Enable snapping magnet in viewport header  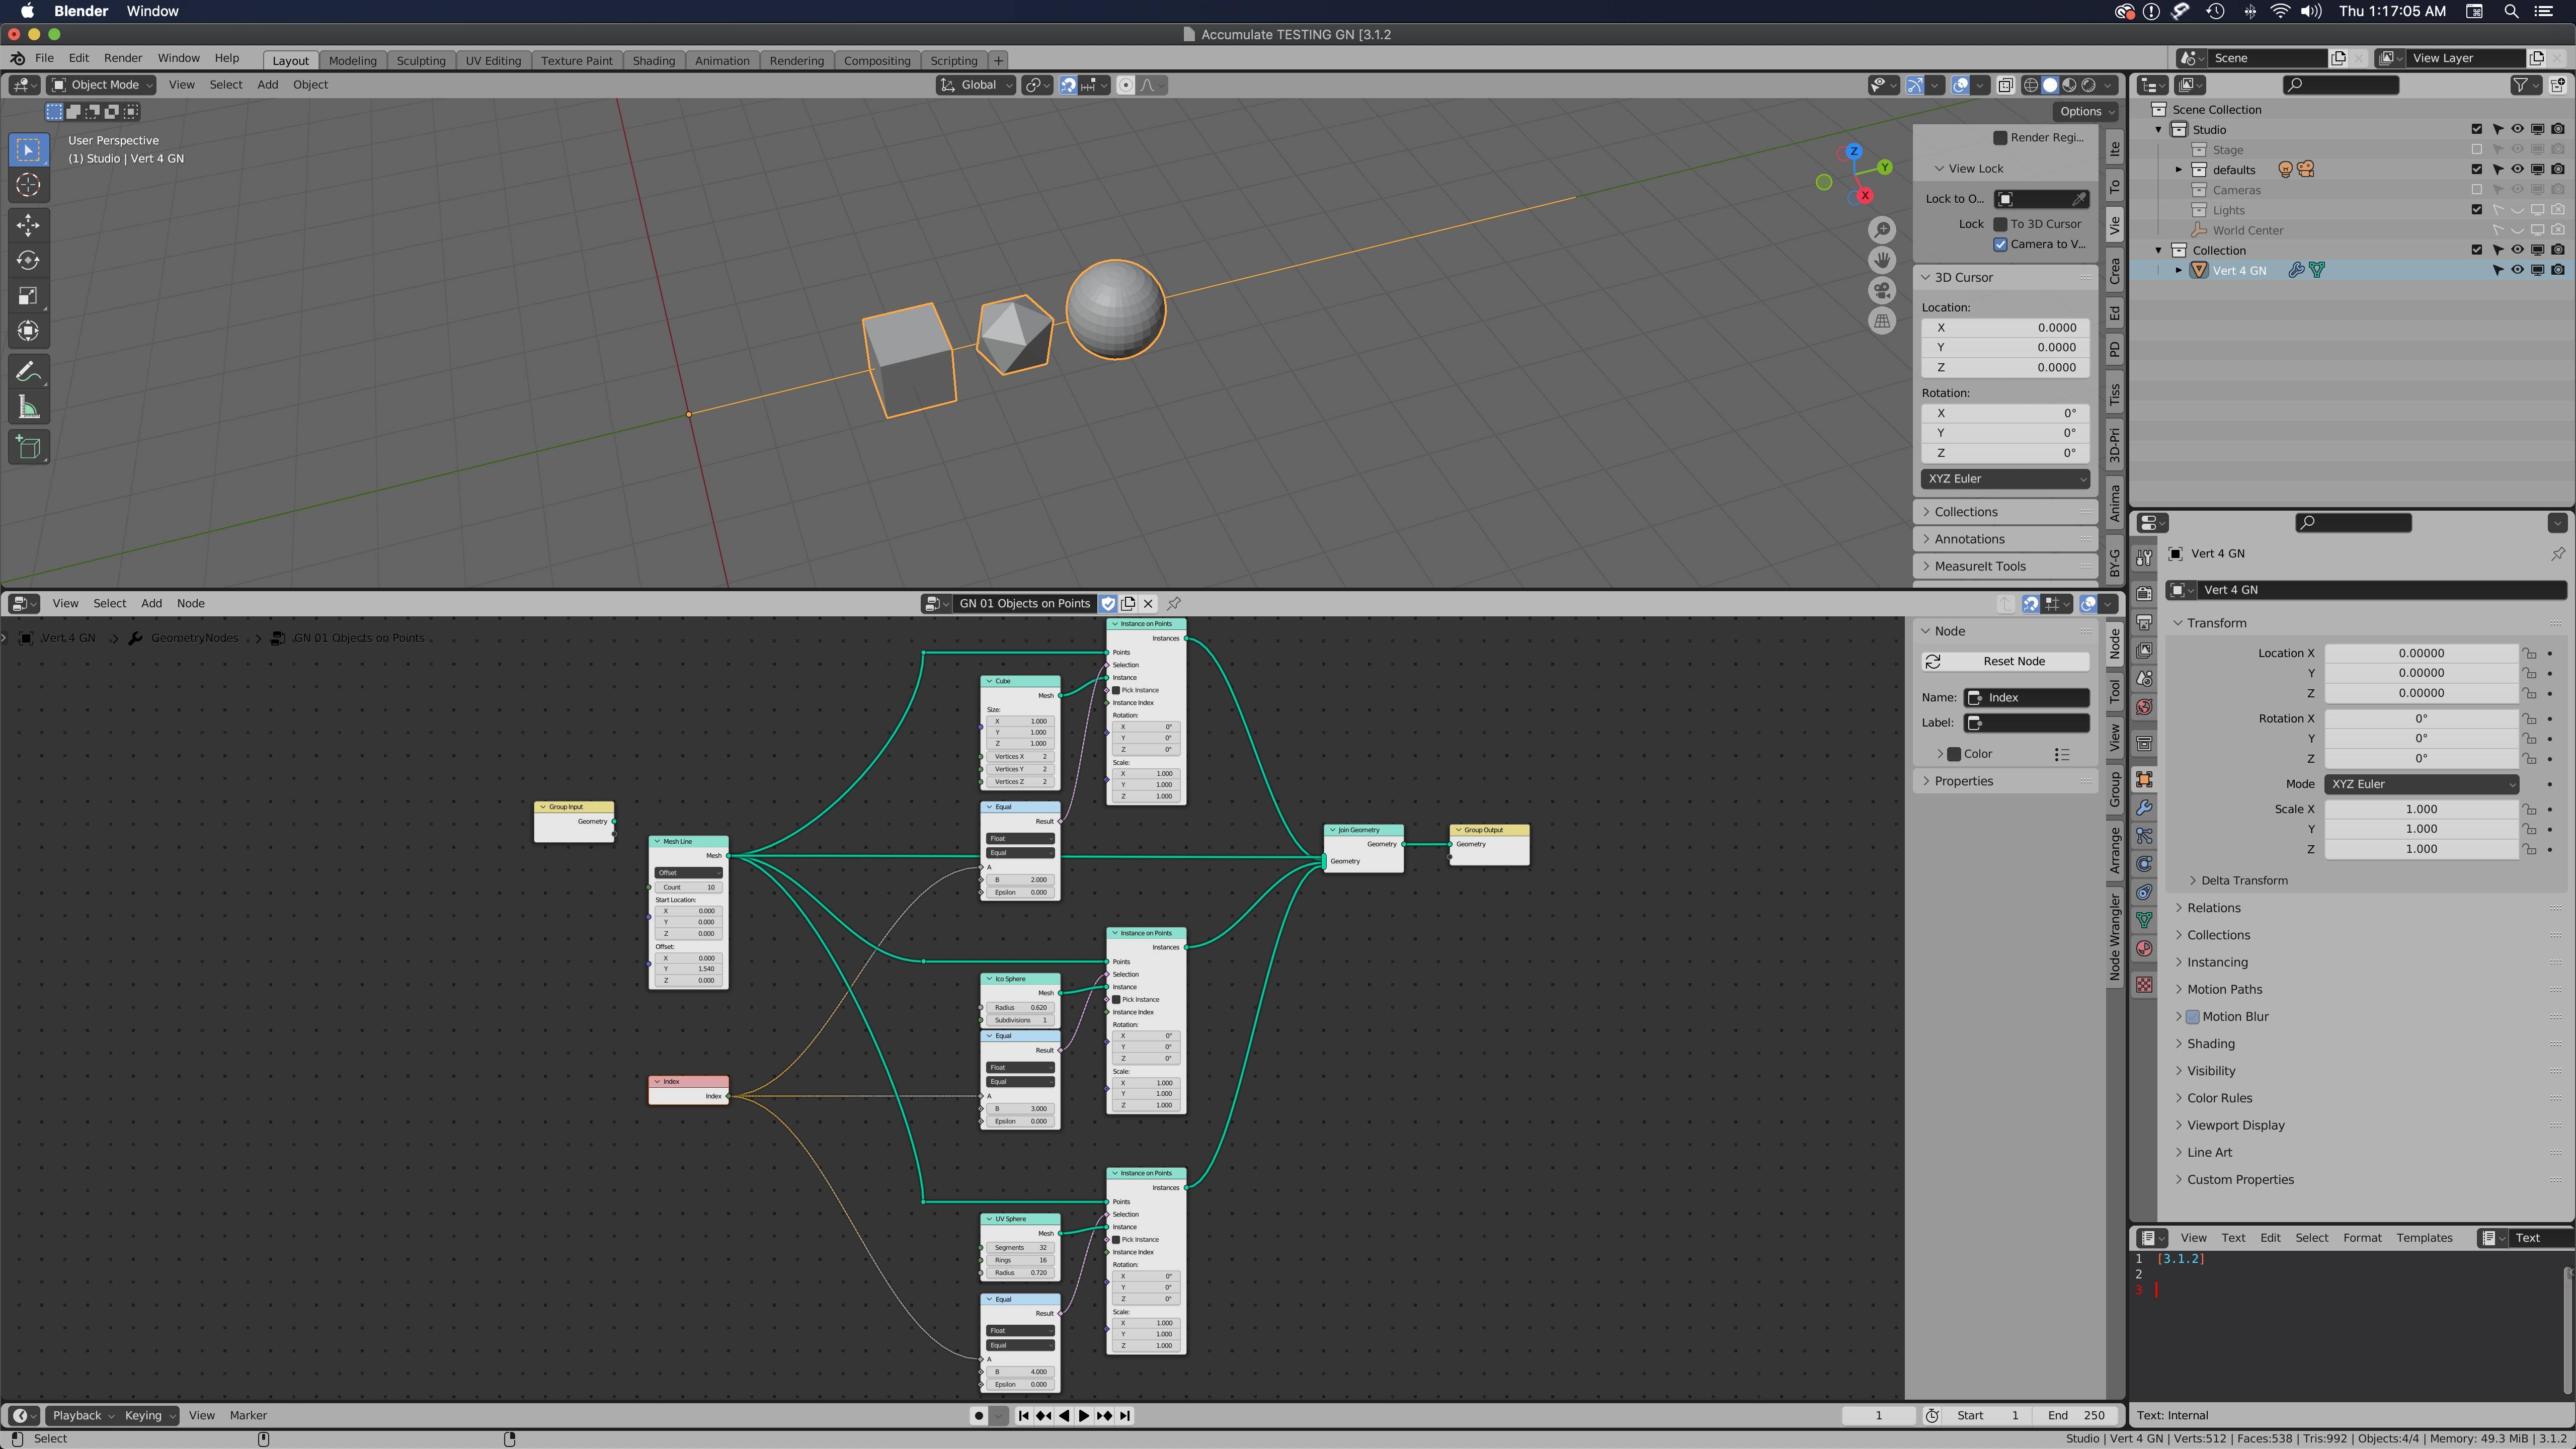[x=1068, y=85]
